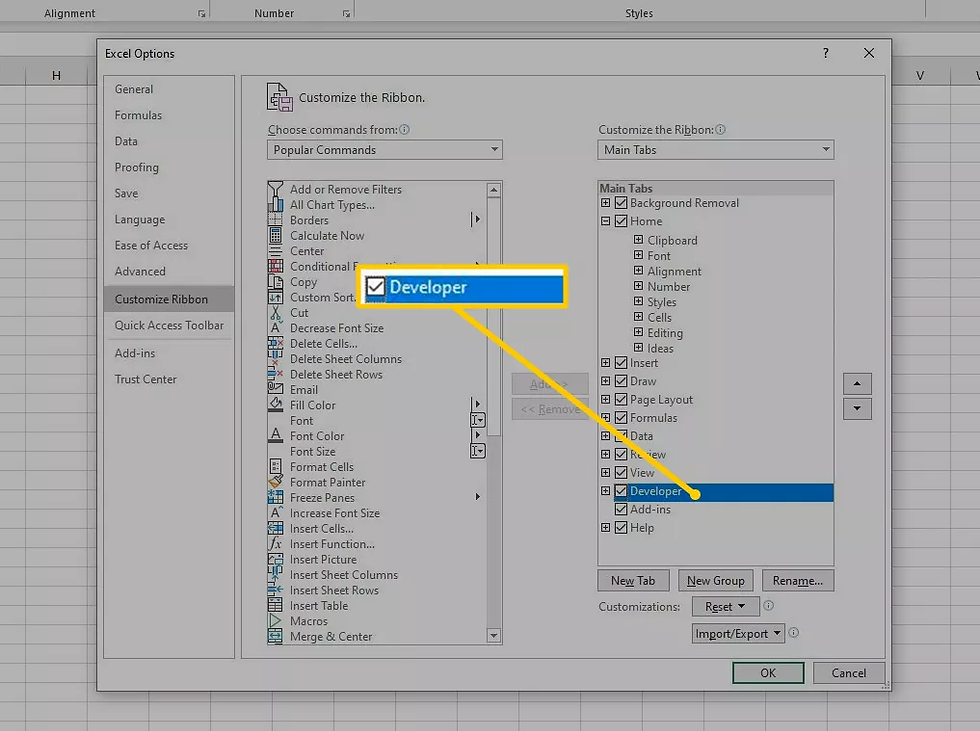Click the Increase Font Size icon
The width and height of the screenshot is (980, 731).
coord(275,513)
